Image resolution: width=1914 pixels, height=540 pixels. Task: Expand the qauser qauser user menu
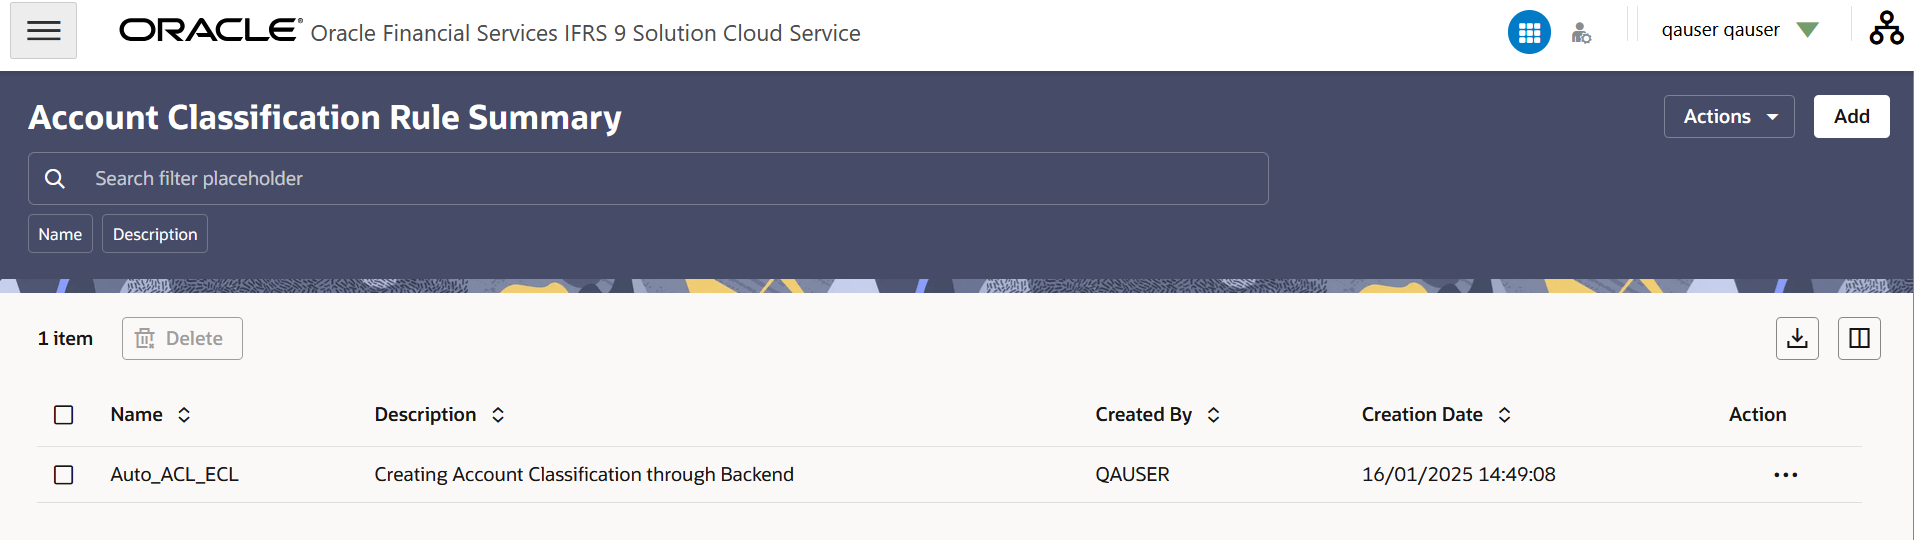tap(1739, 30)
